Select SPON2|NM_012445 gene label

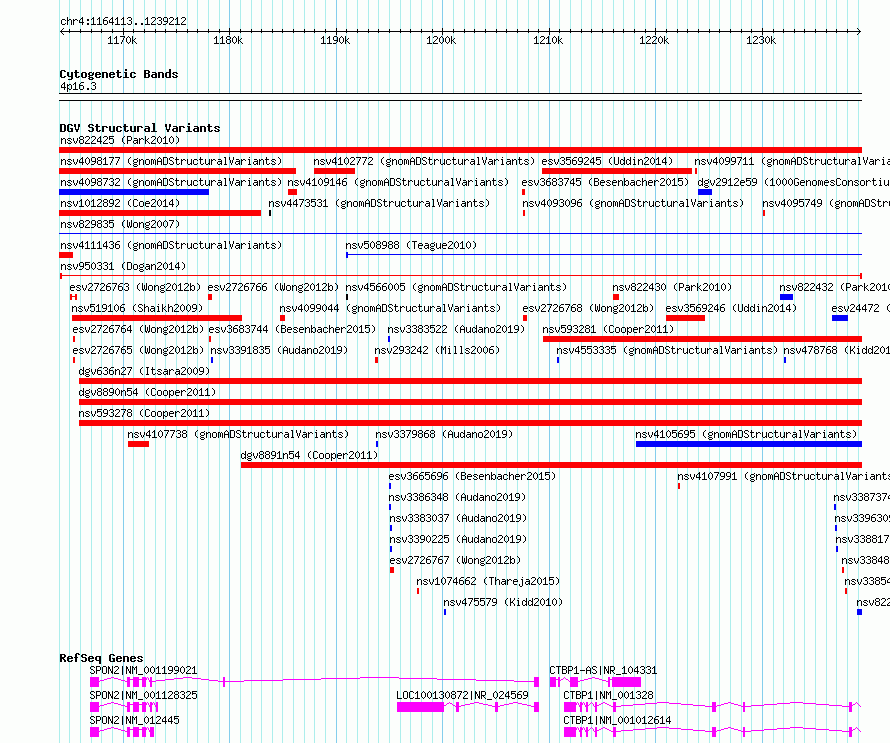coord(134,720)
